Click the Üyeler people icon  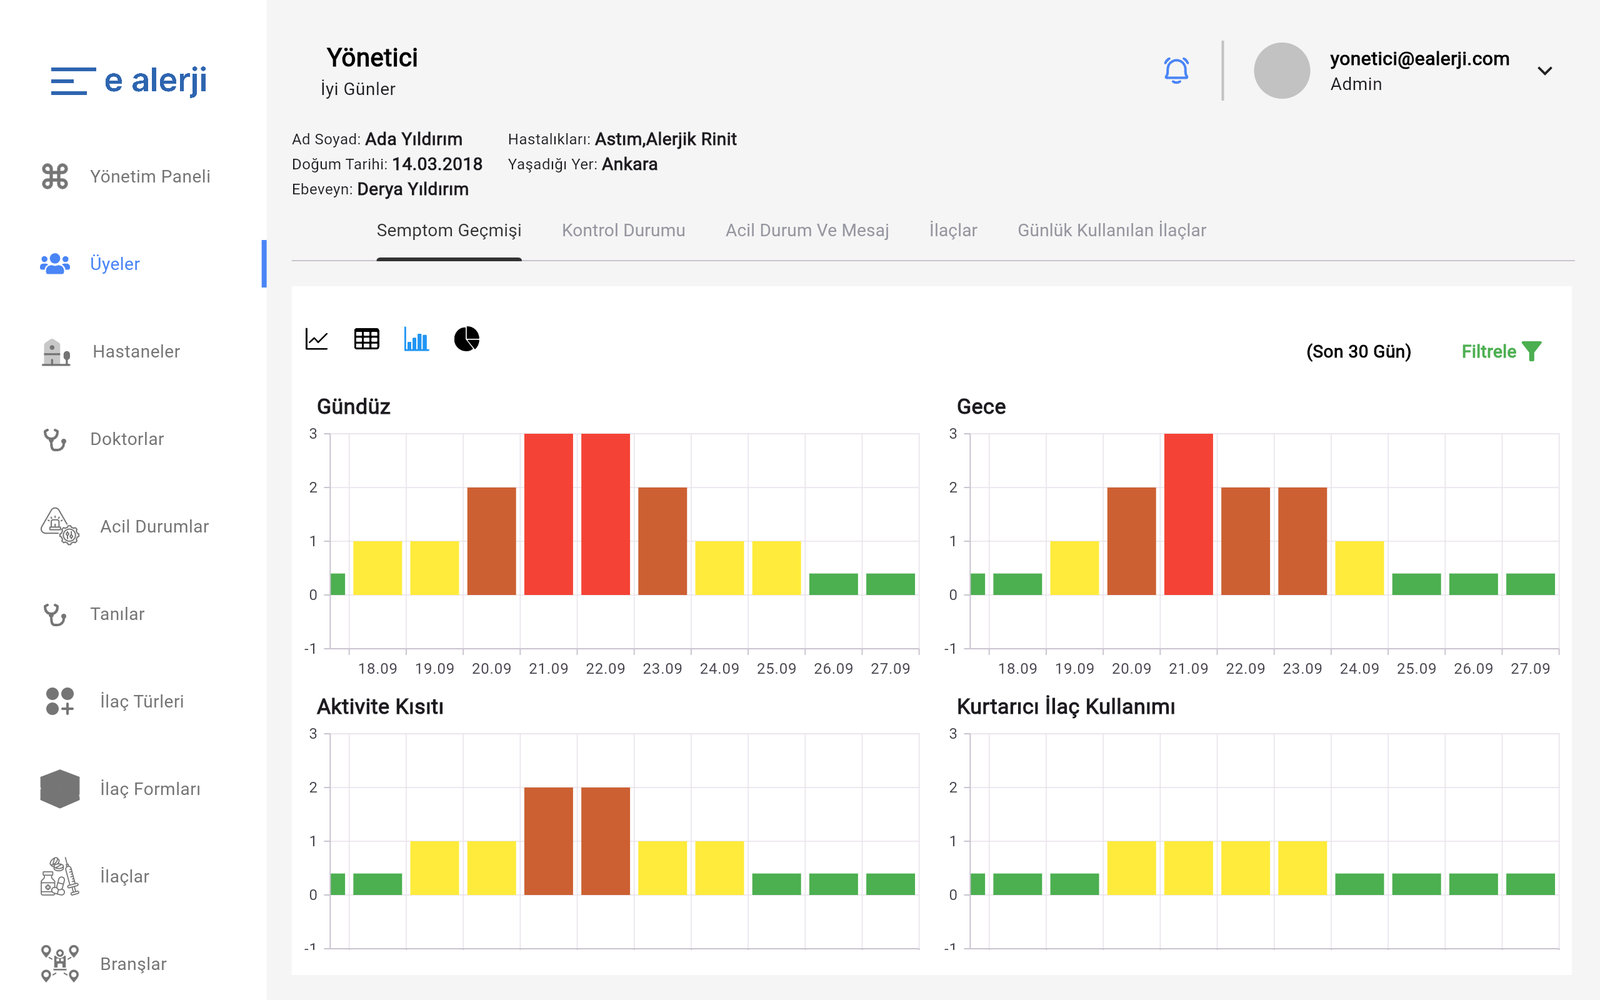(x=55, y=264)
